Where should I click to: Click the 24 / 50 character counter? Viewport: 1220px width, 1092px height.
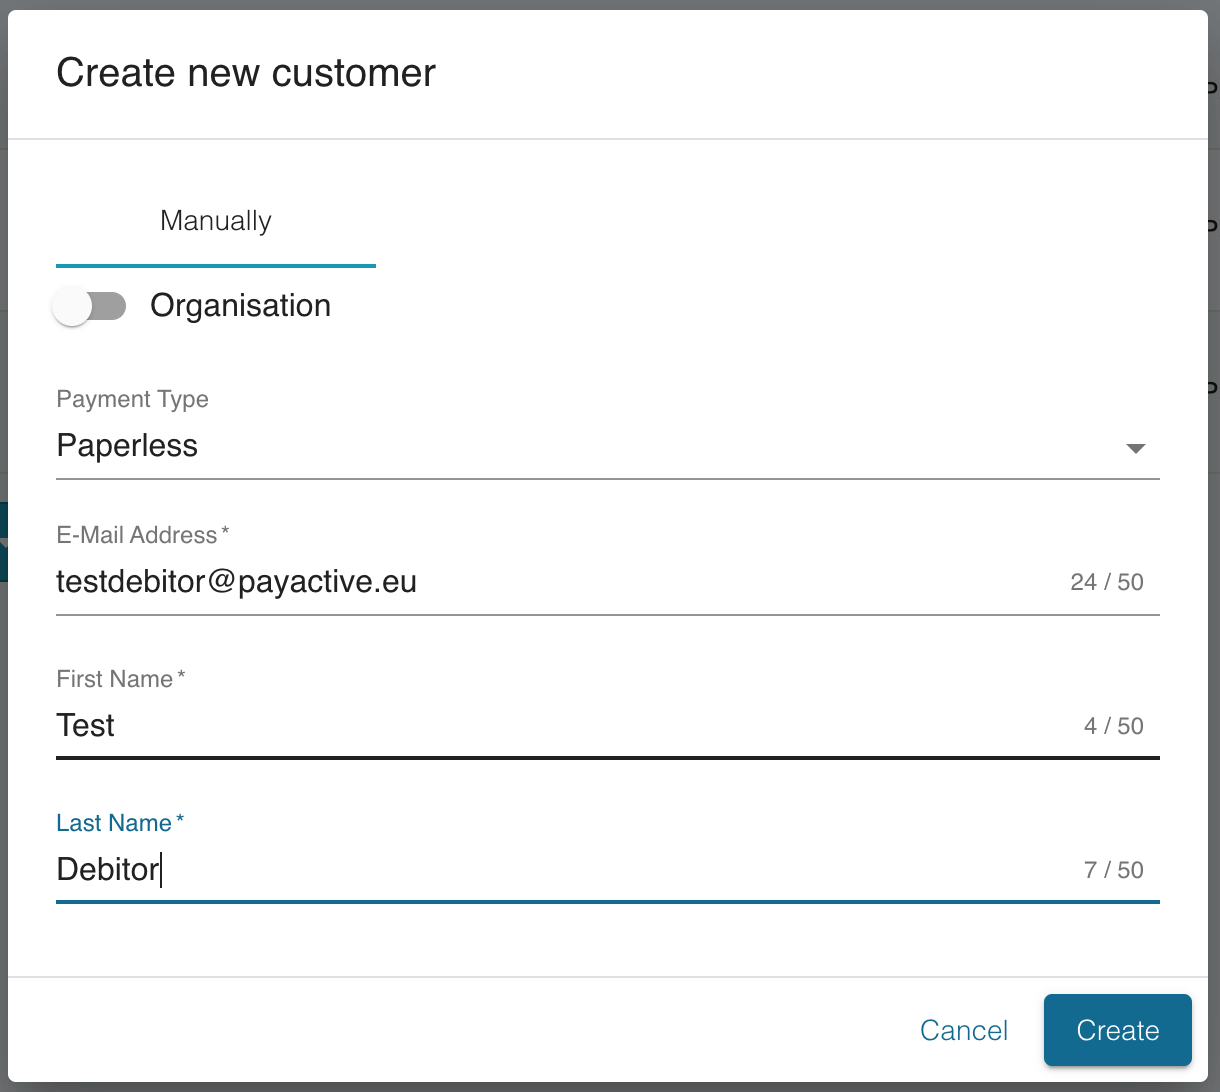tap(1106, 582)
